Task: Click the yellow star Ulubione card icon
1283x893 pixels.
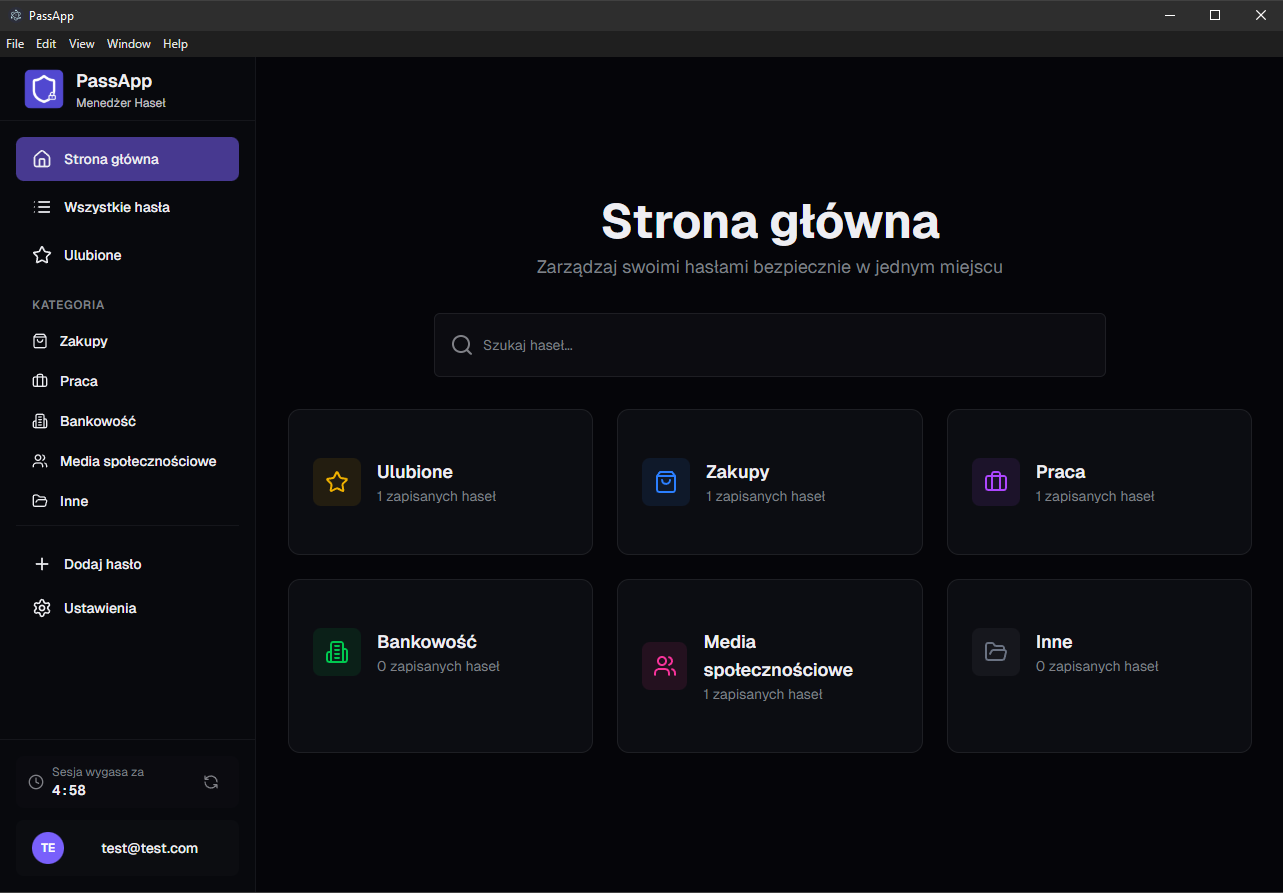Action: 337,482
